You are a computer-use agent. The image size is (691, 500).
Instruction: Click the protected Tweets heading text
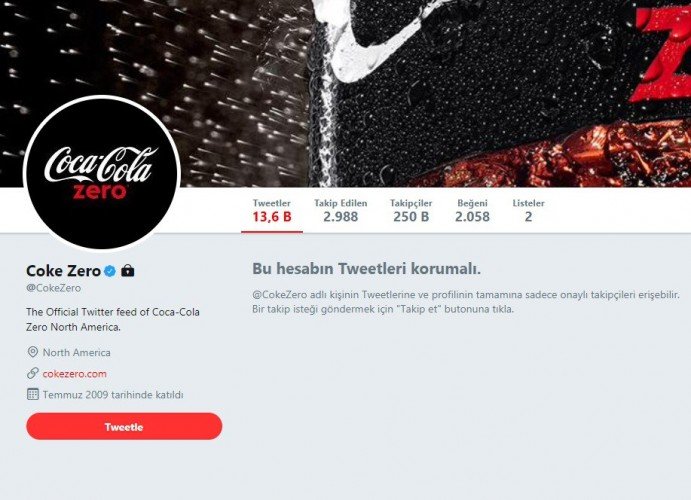(x=366, y=269)
